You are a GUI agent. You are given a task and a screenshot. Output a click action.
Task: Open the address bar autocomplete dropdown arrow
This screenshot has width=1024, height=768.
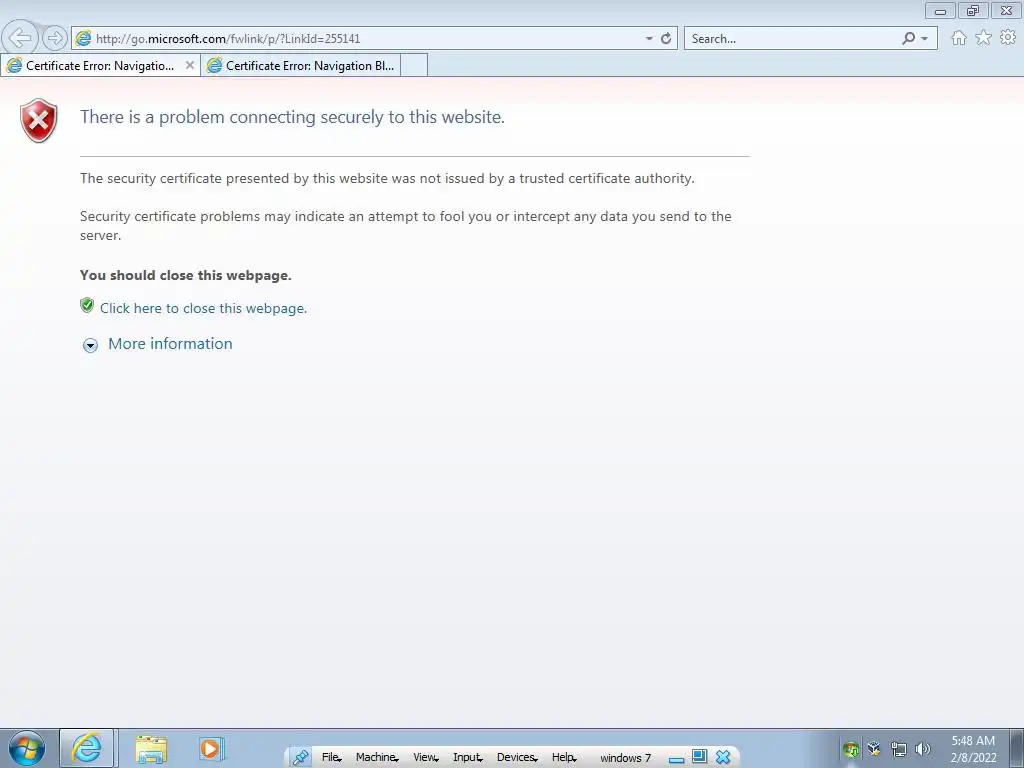pos(649,39)
